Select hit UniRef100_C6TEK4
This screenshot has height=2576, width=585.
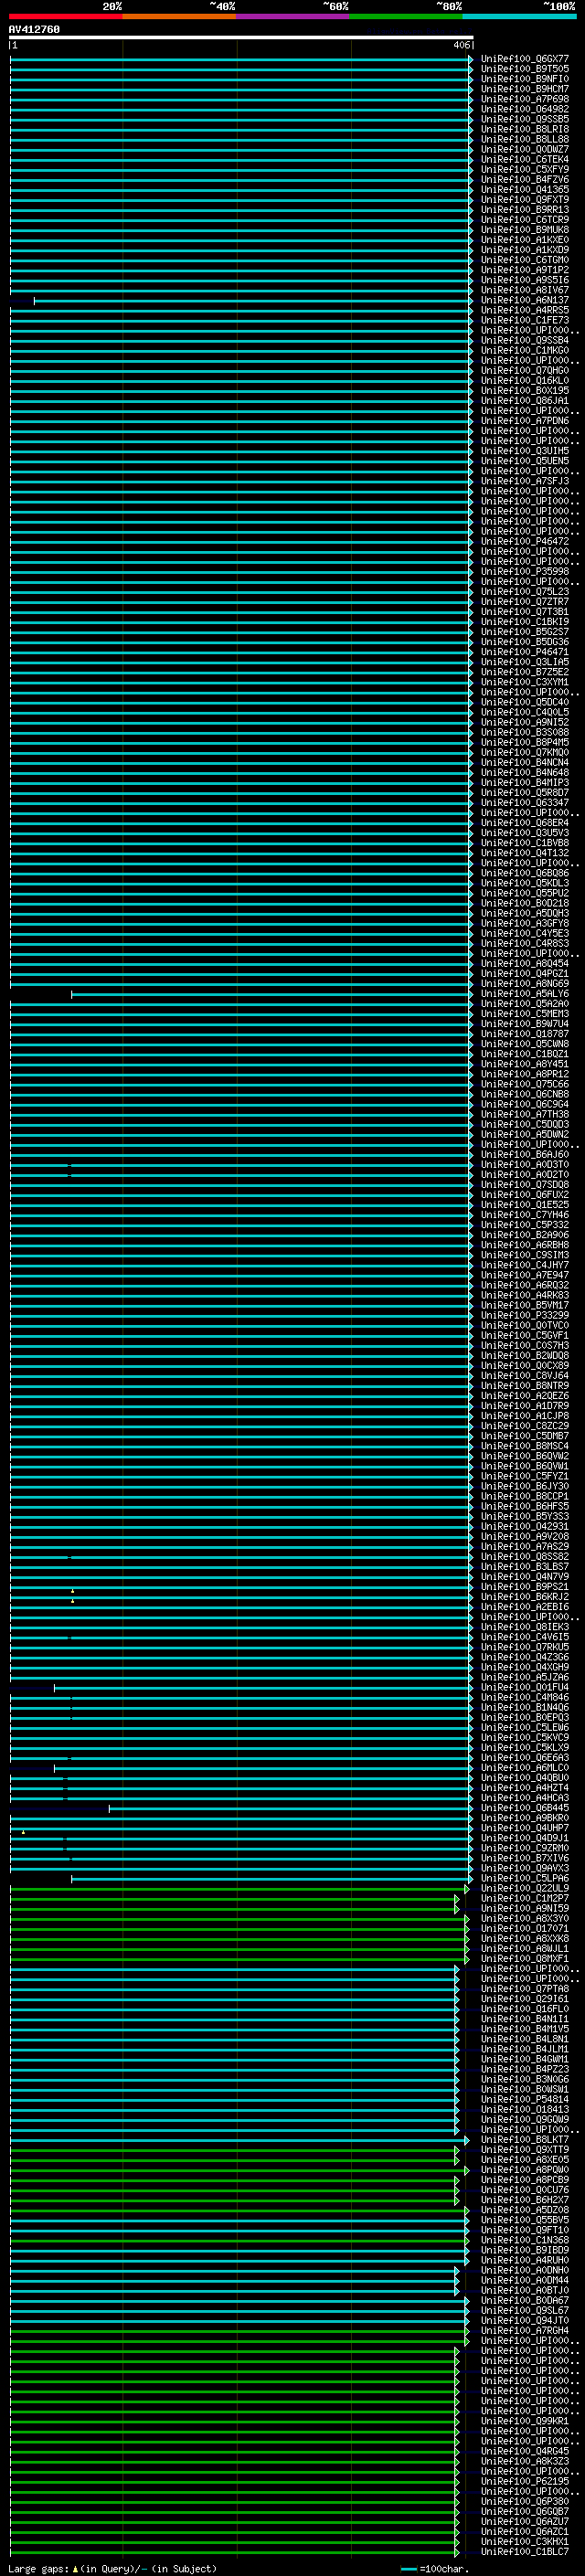coord(525,159)
